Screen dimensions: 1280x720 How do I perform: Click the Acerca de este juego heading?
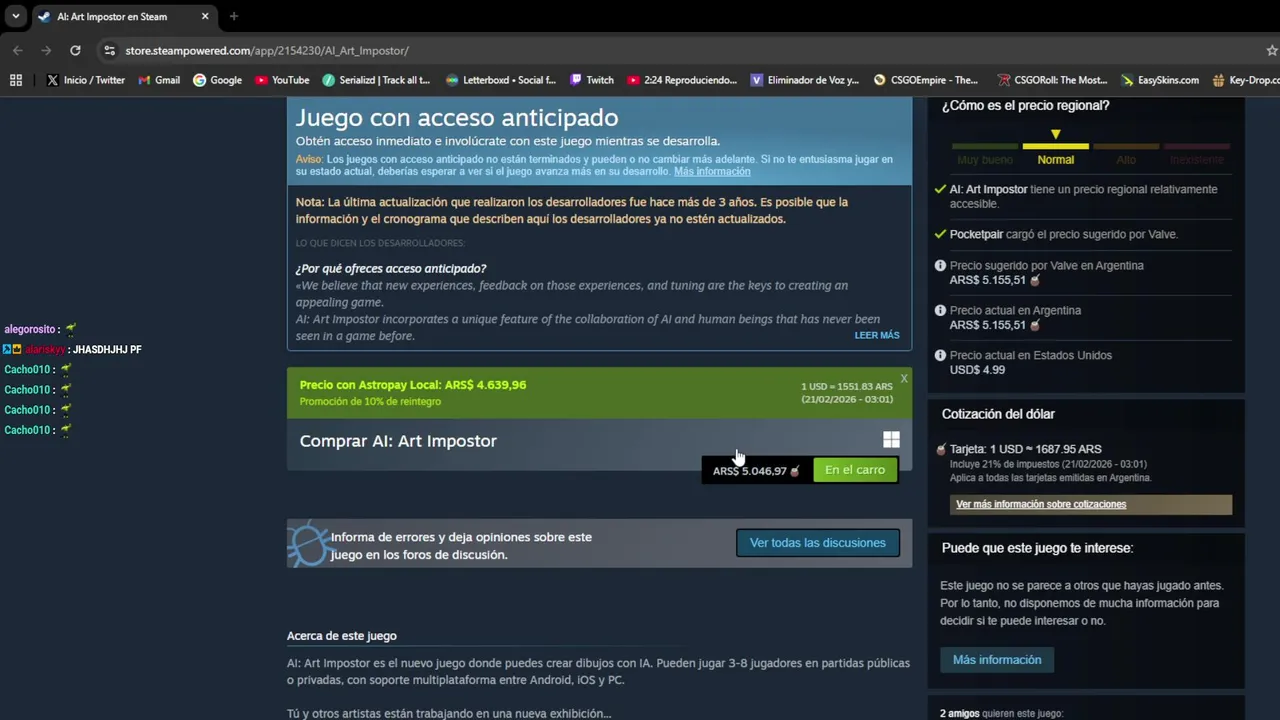coord(342,636)
